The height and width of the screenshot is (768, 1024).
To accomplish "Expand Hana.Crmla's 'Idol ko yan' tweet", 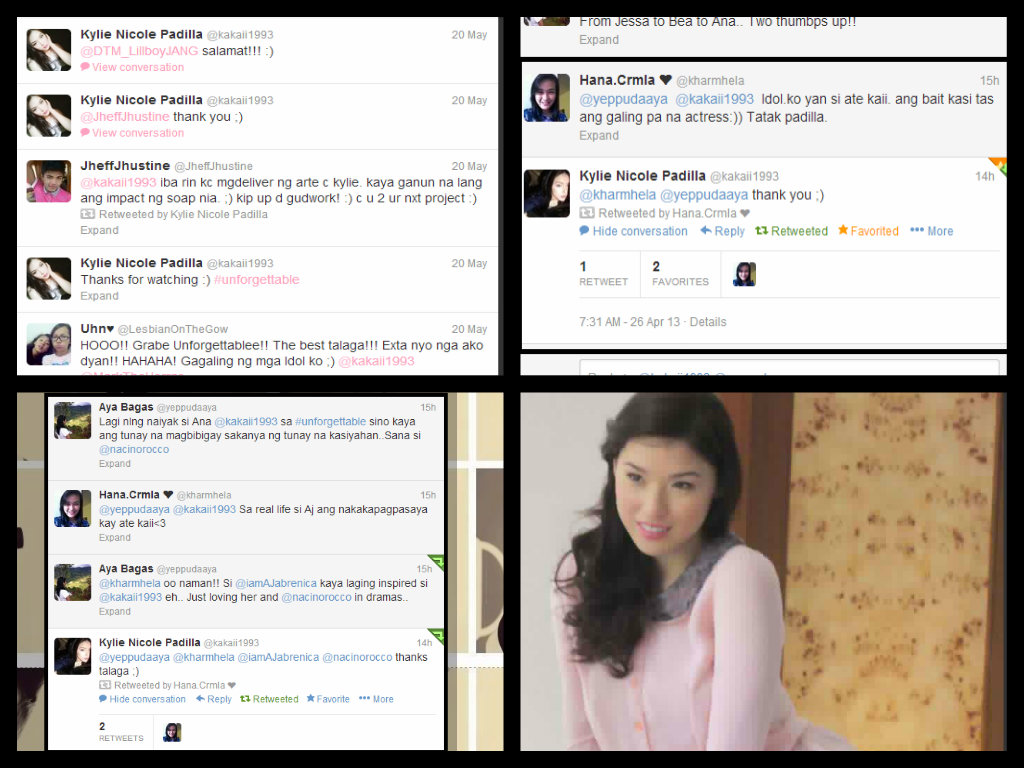I will 599,135.
